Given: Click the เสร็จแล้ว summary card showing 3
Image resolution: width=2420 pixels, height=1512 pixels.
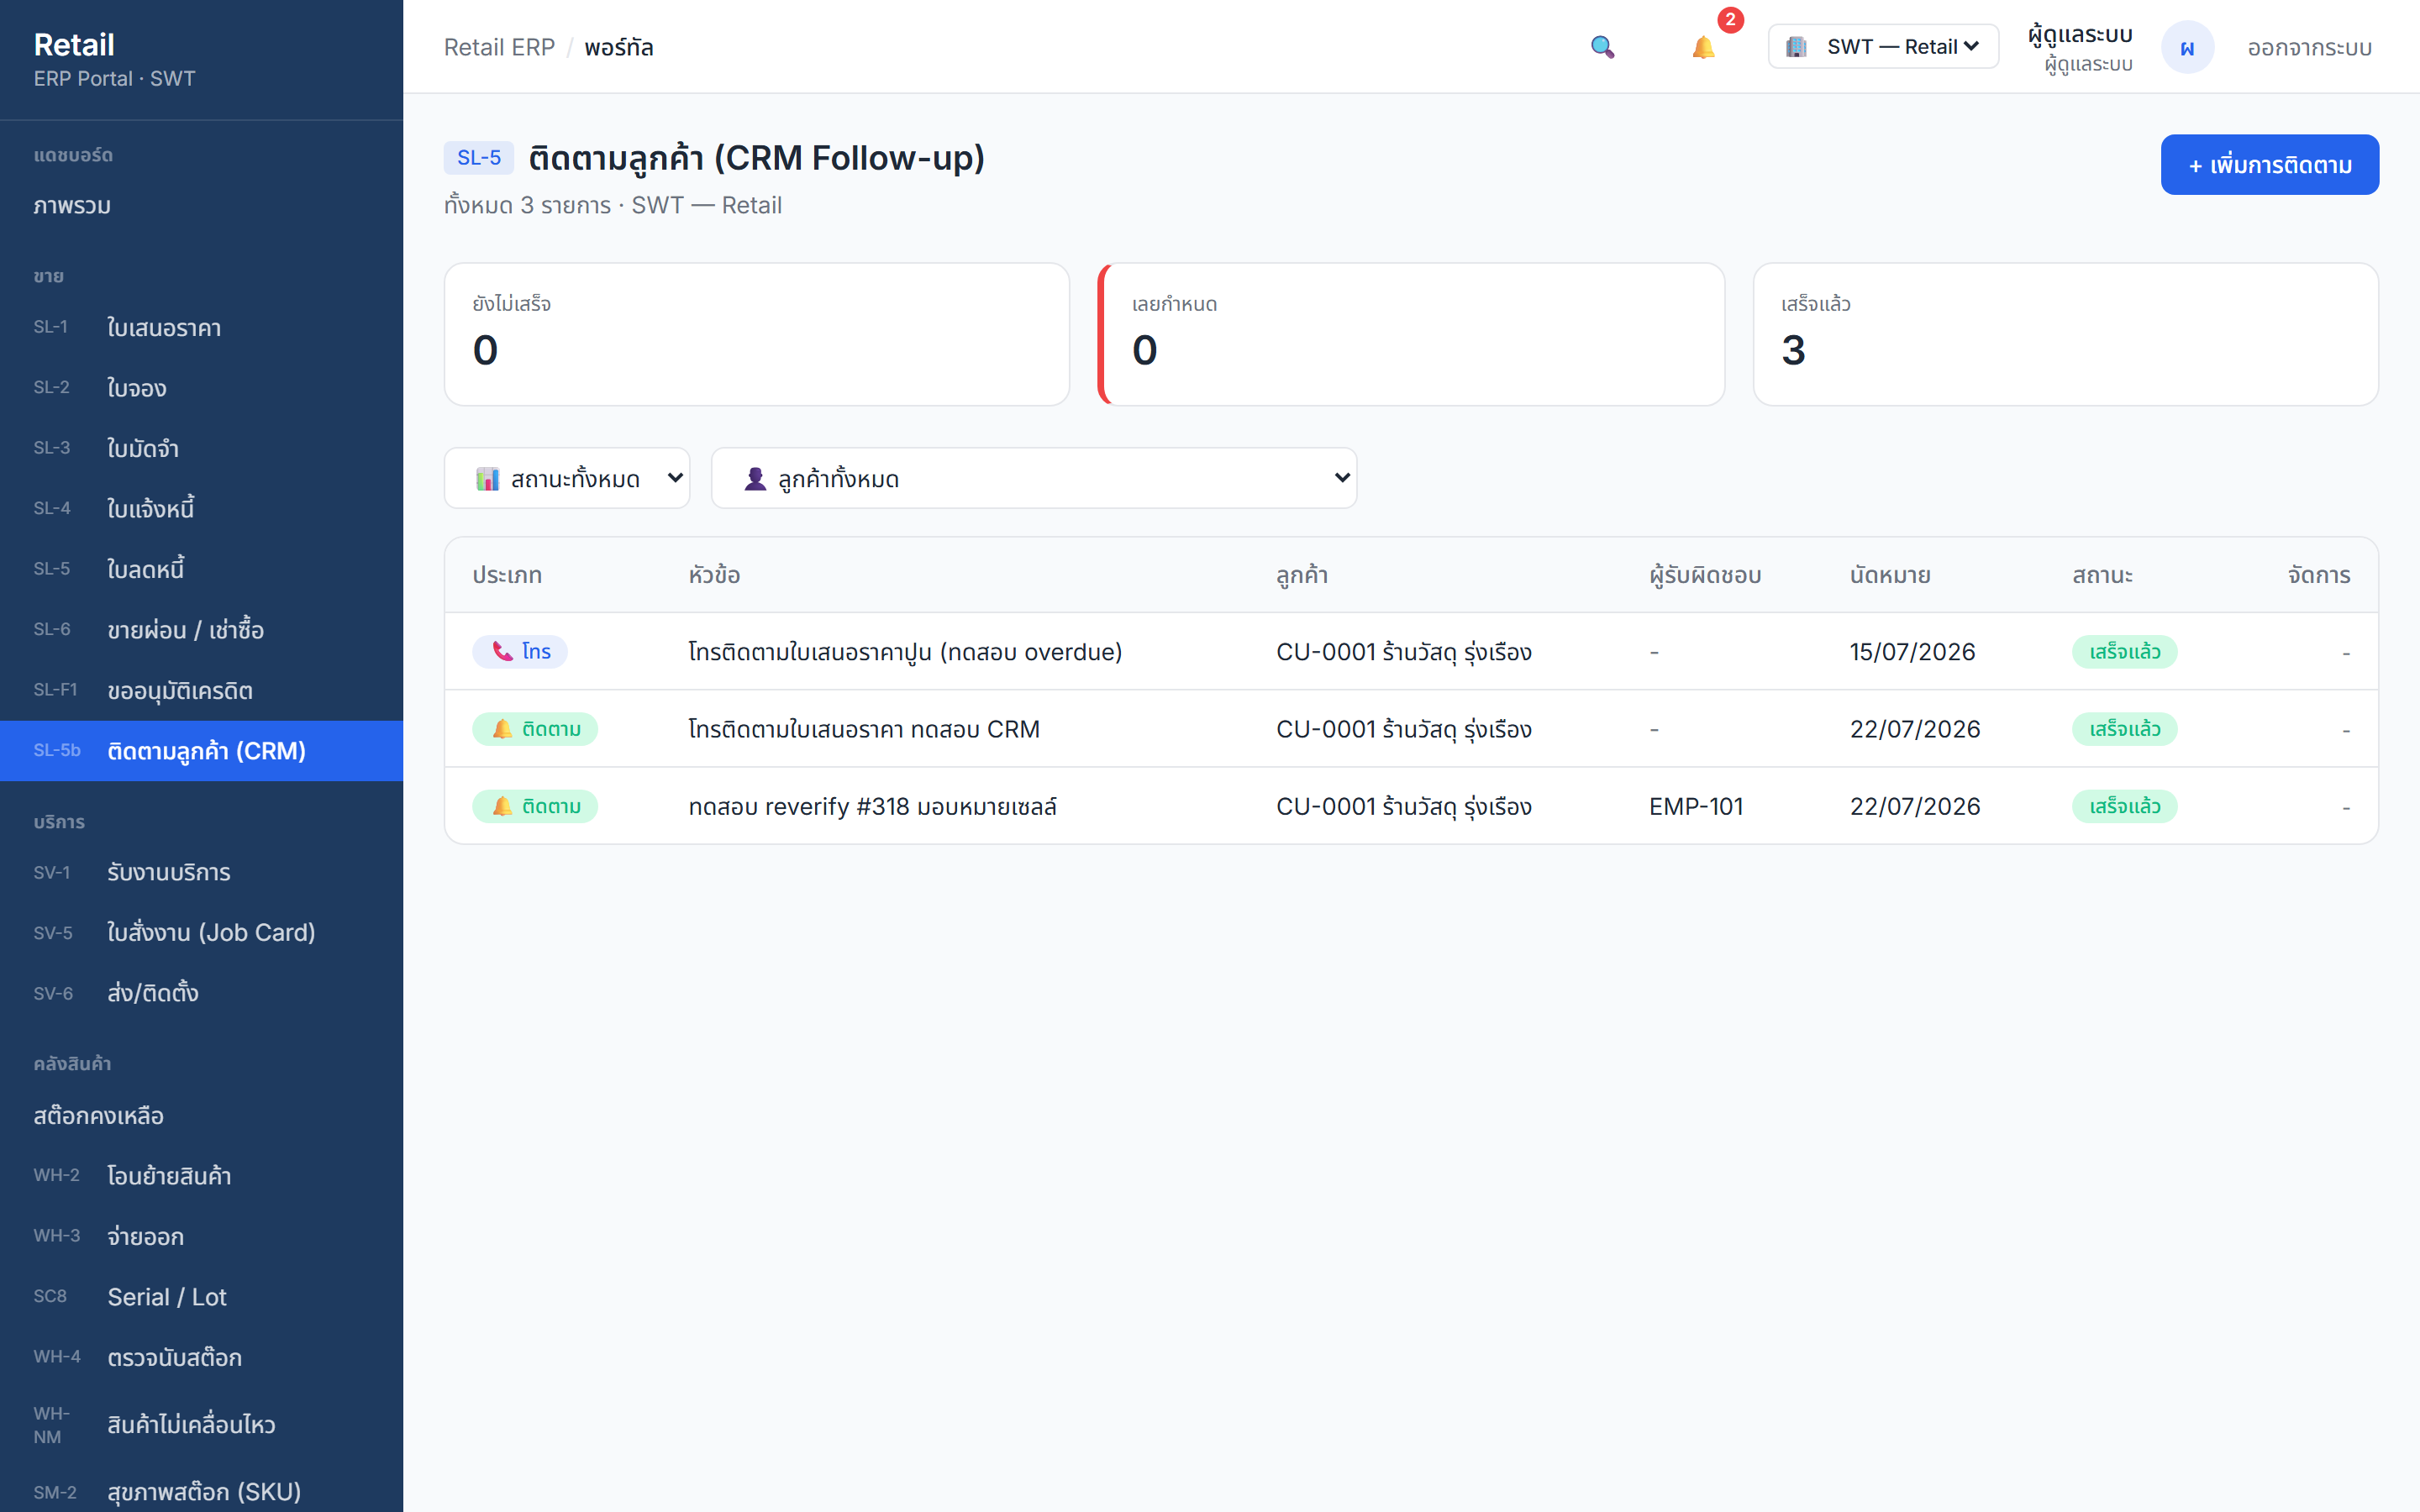Looking at the screenshot, I should click(2066, 334).
